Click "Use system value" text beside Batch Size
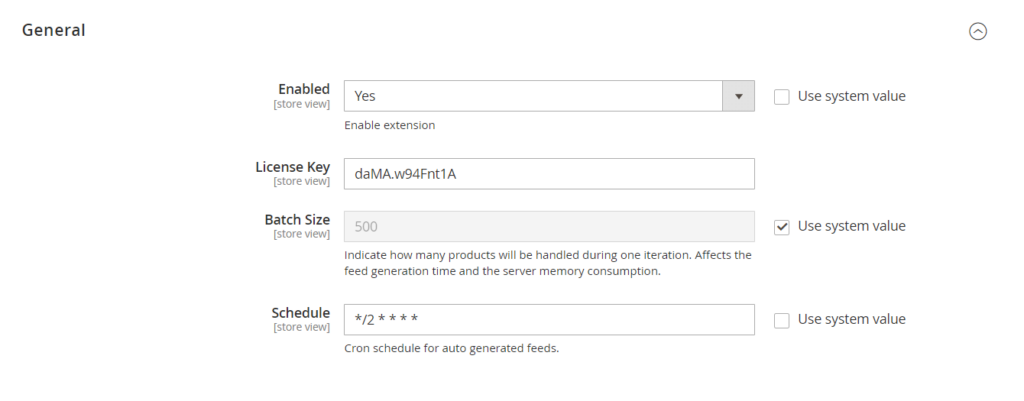 851,226
